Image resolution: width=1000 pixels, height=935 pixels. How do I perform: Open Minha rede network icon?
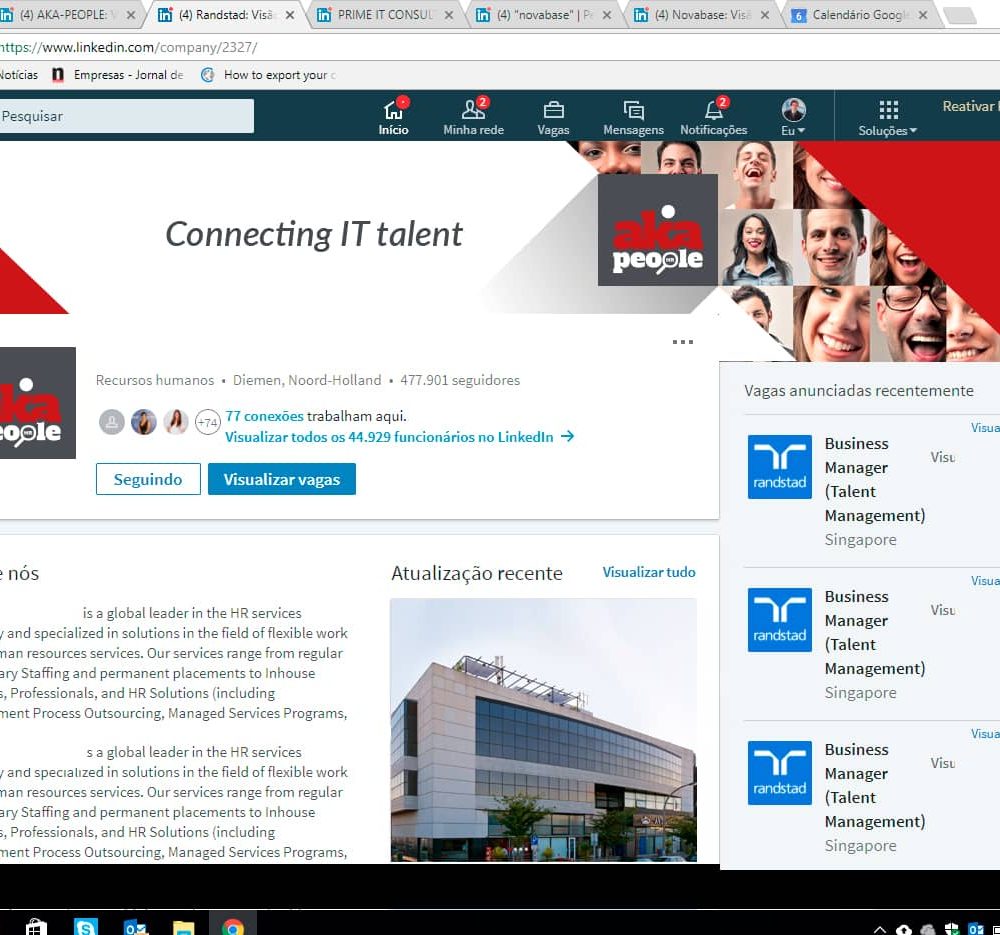(x=473, y=117)
